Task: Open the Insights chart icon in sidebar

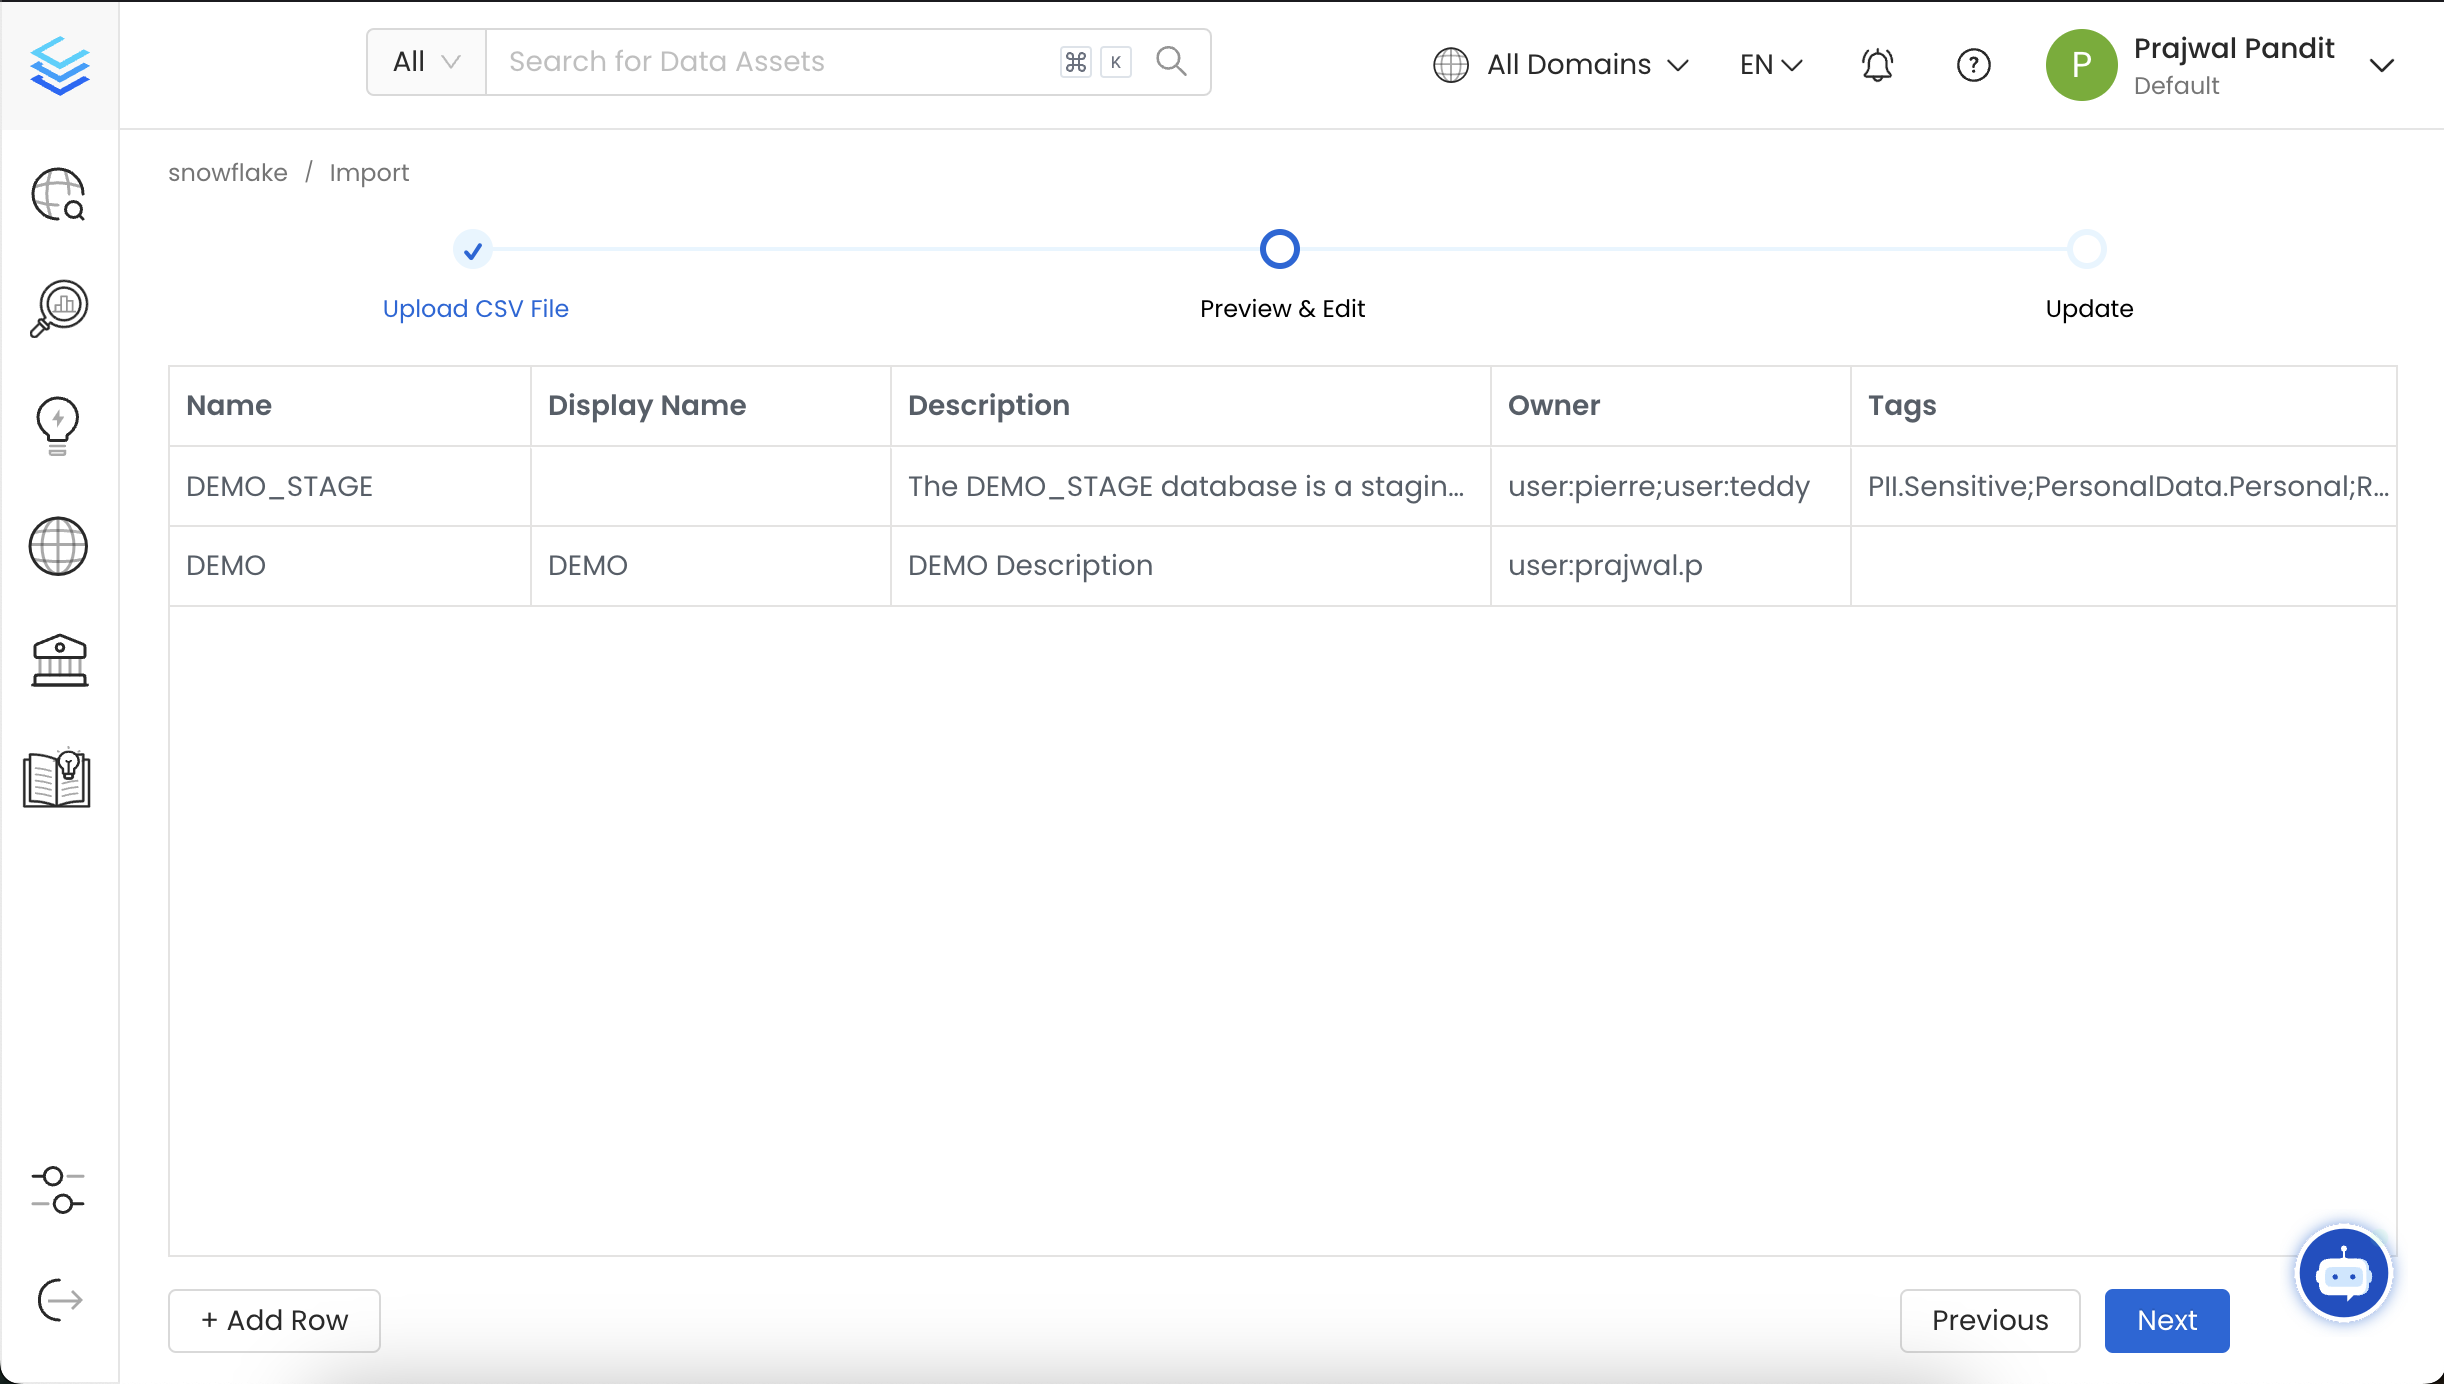Action: [57, 308]
